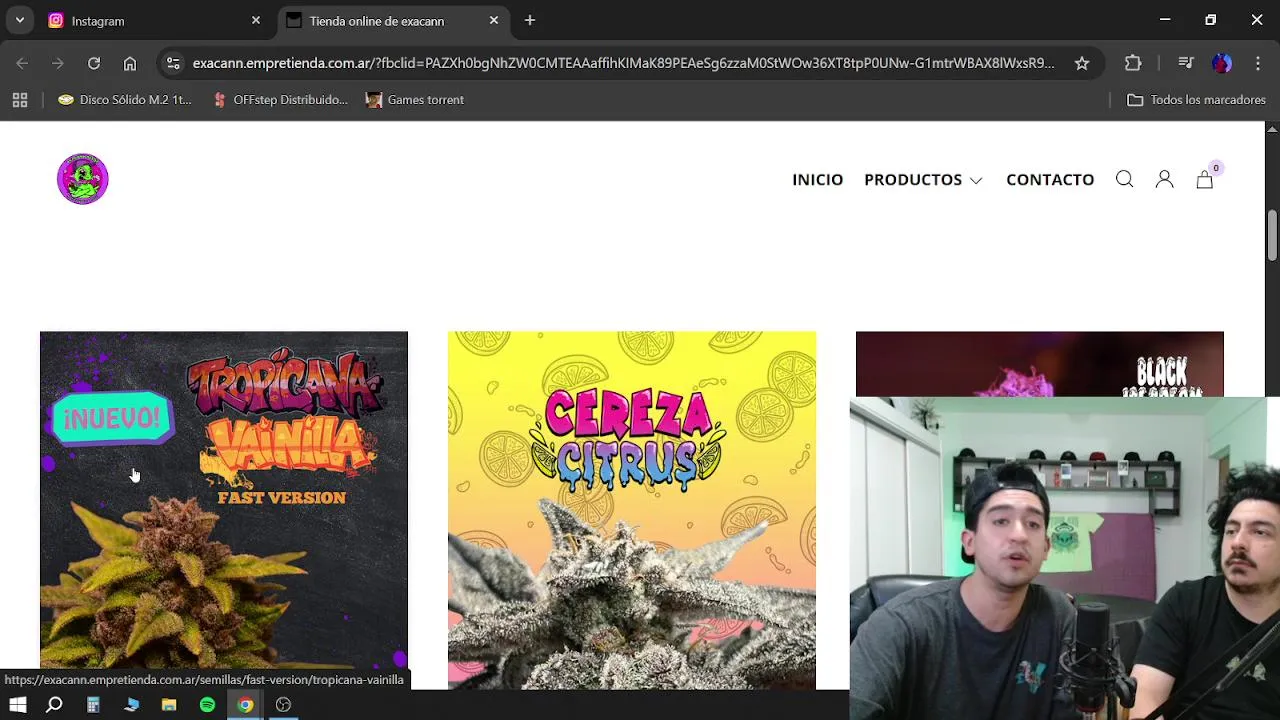Open Spotify from the taskbar
The height and width of the screenshot is (720, 1280).
[x=207, y=705]
